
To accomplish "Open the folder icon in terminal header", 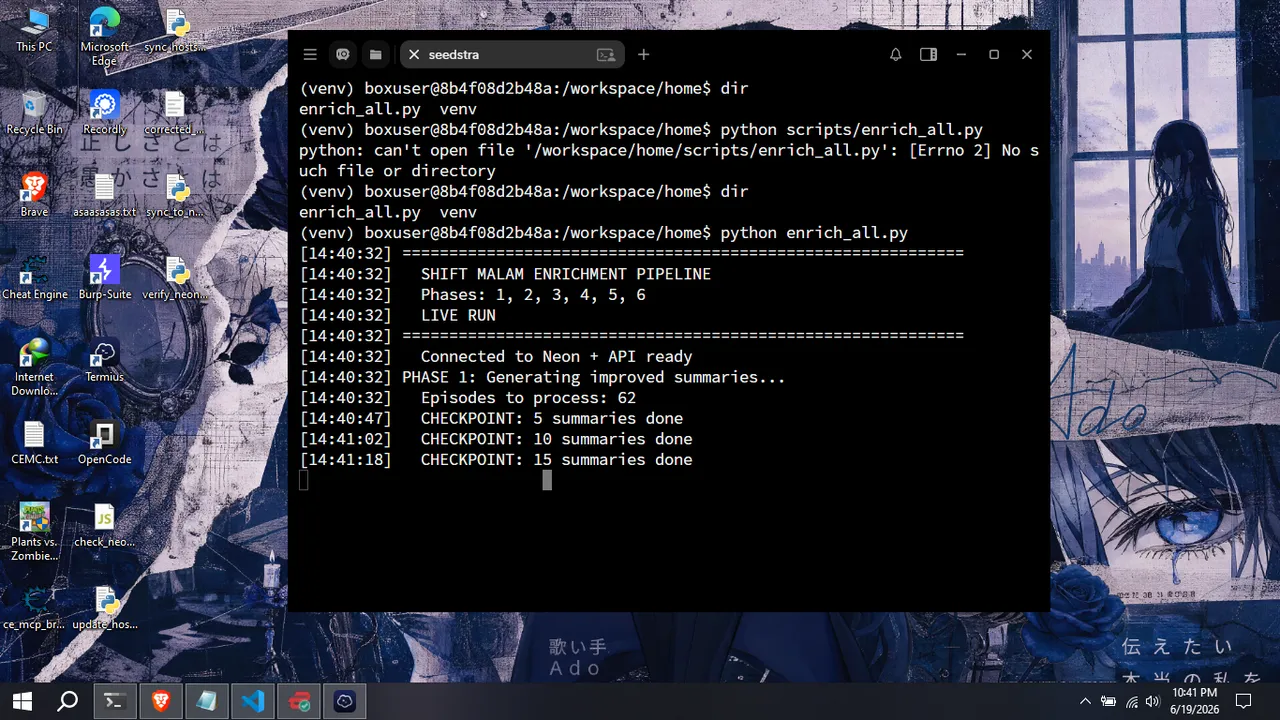I will click(375, 55).
